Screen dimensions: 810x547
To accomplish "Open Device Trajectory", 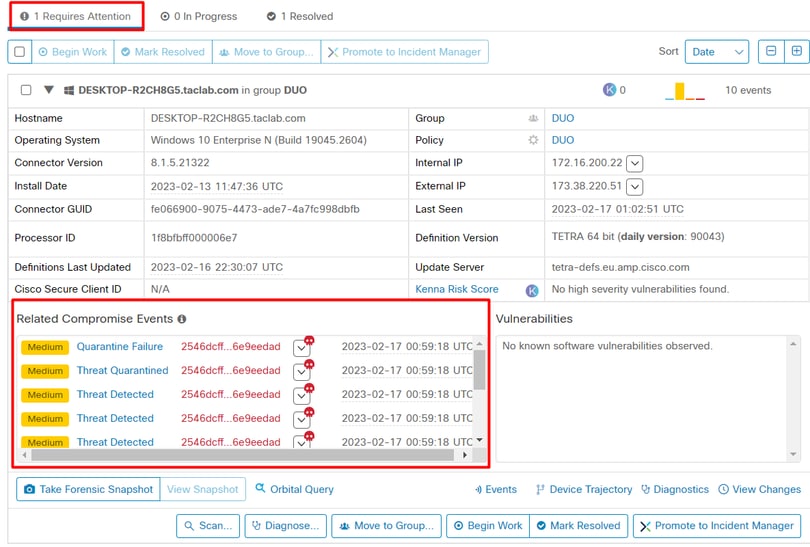I will (x=584, y=489).
